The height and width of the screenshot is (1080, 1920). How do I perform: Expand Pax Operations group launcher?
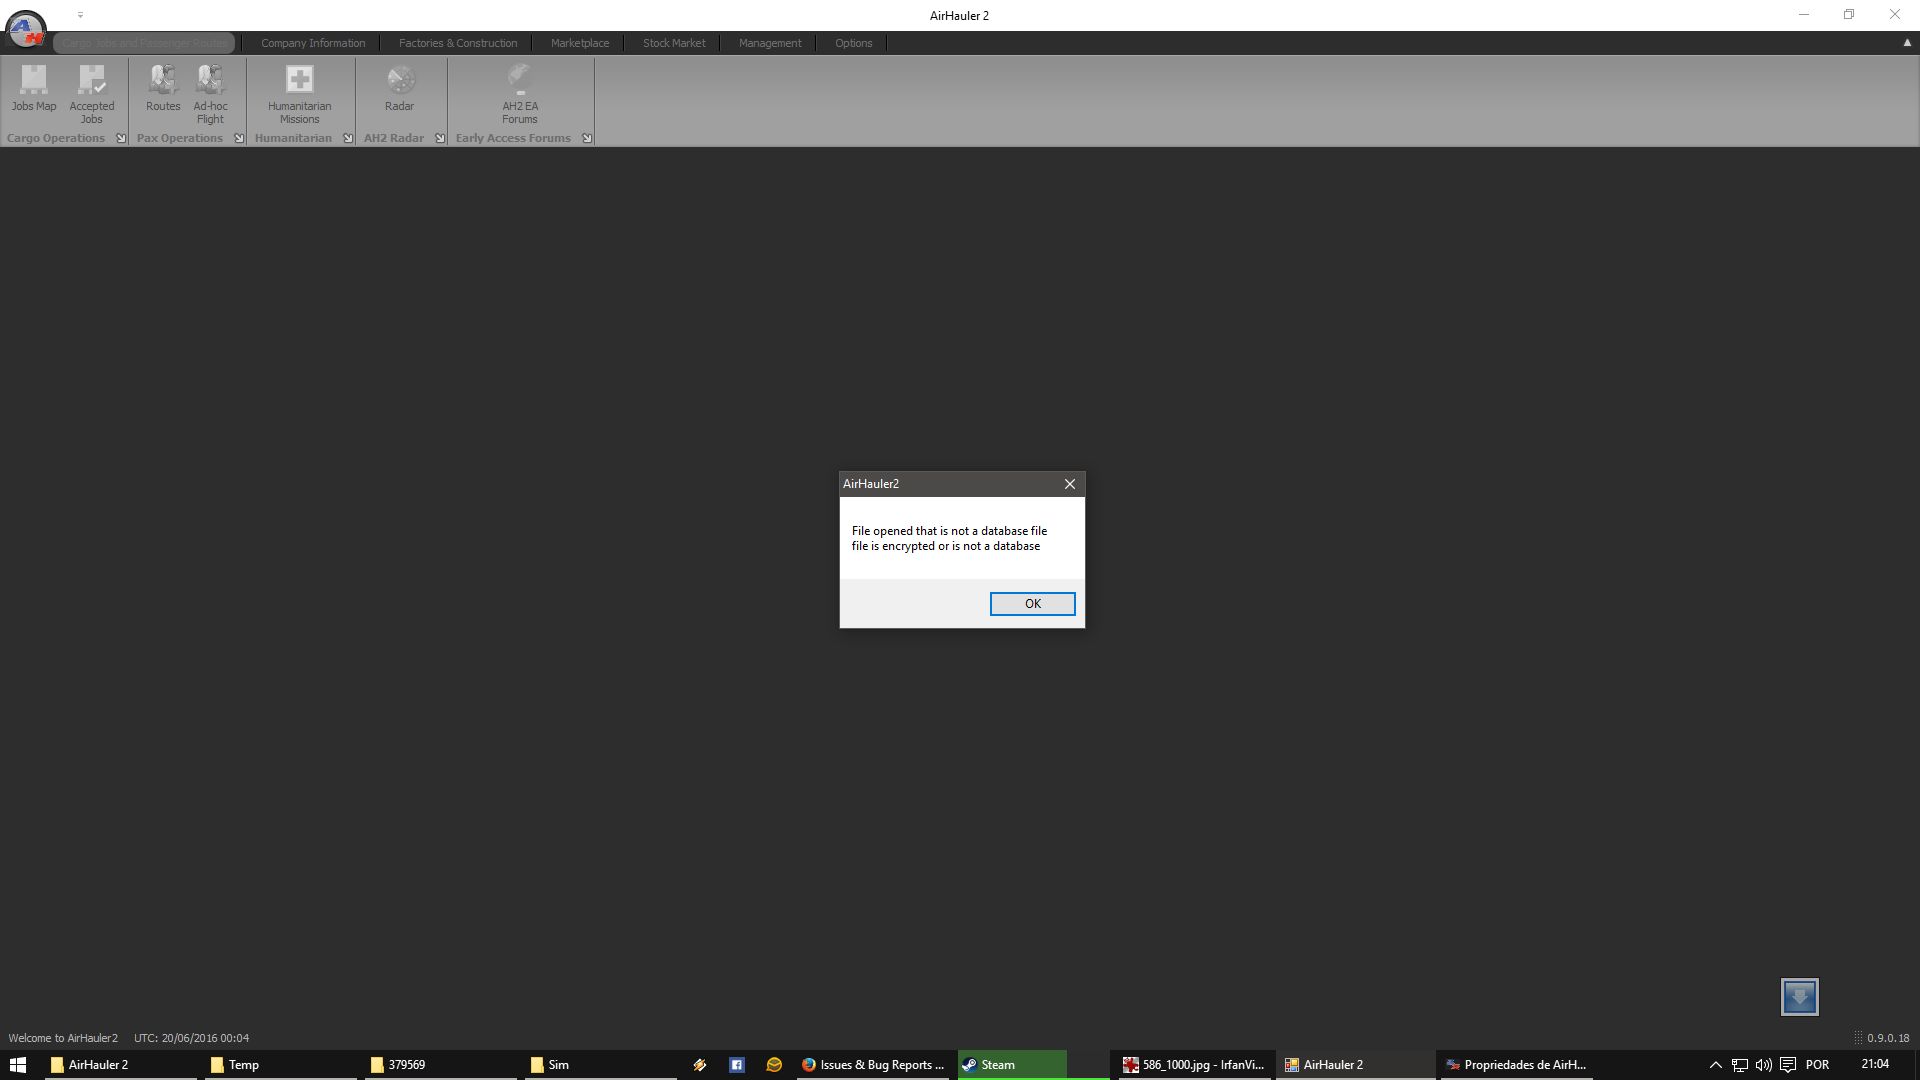point(239,138)
